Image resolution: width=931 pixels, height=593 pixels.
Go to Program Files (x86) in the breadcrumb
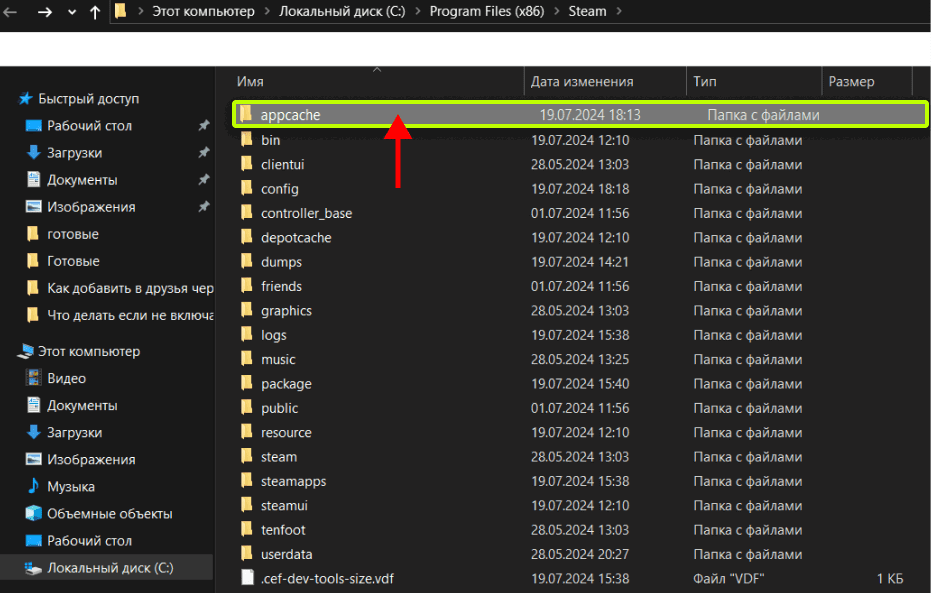[x=487, y=11]
